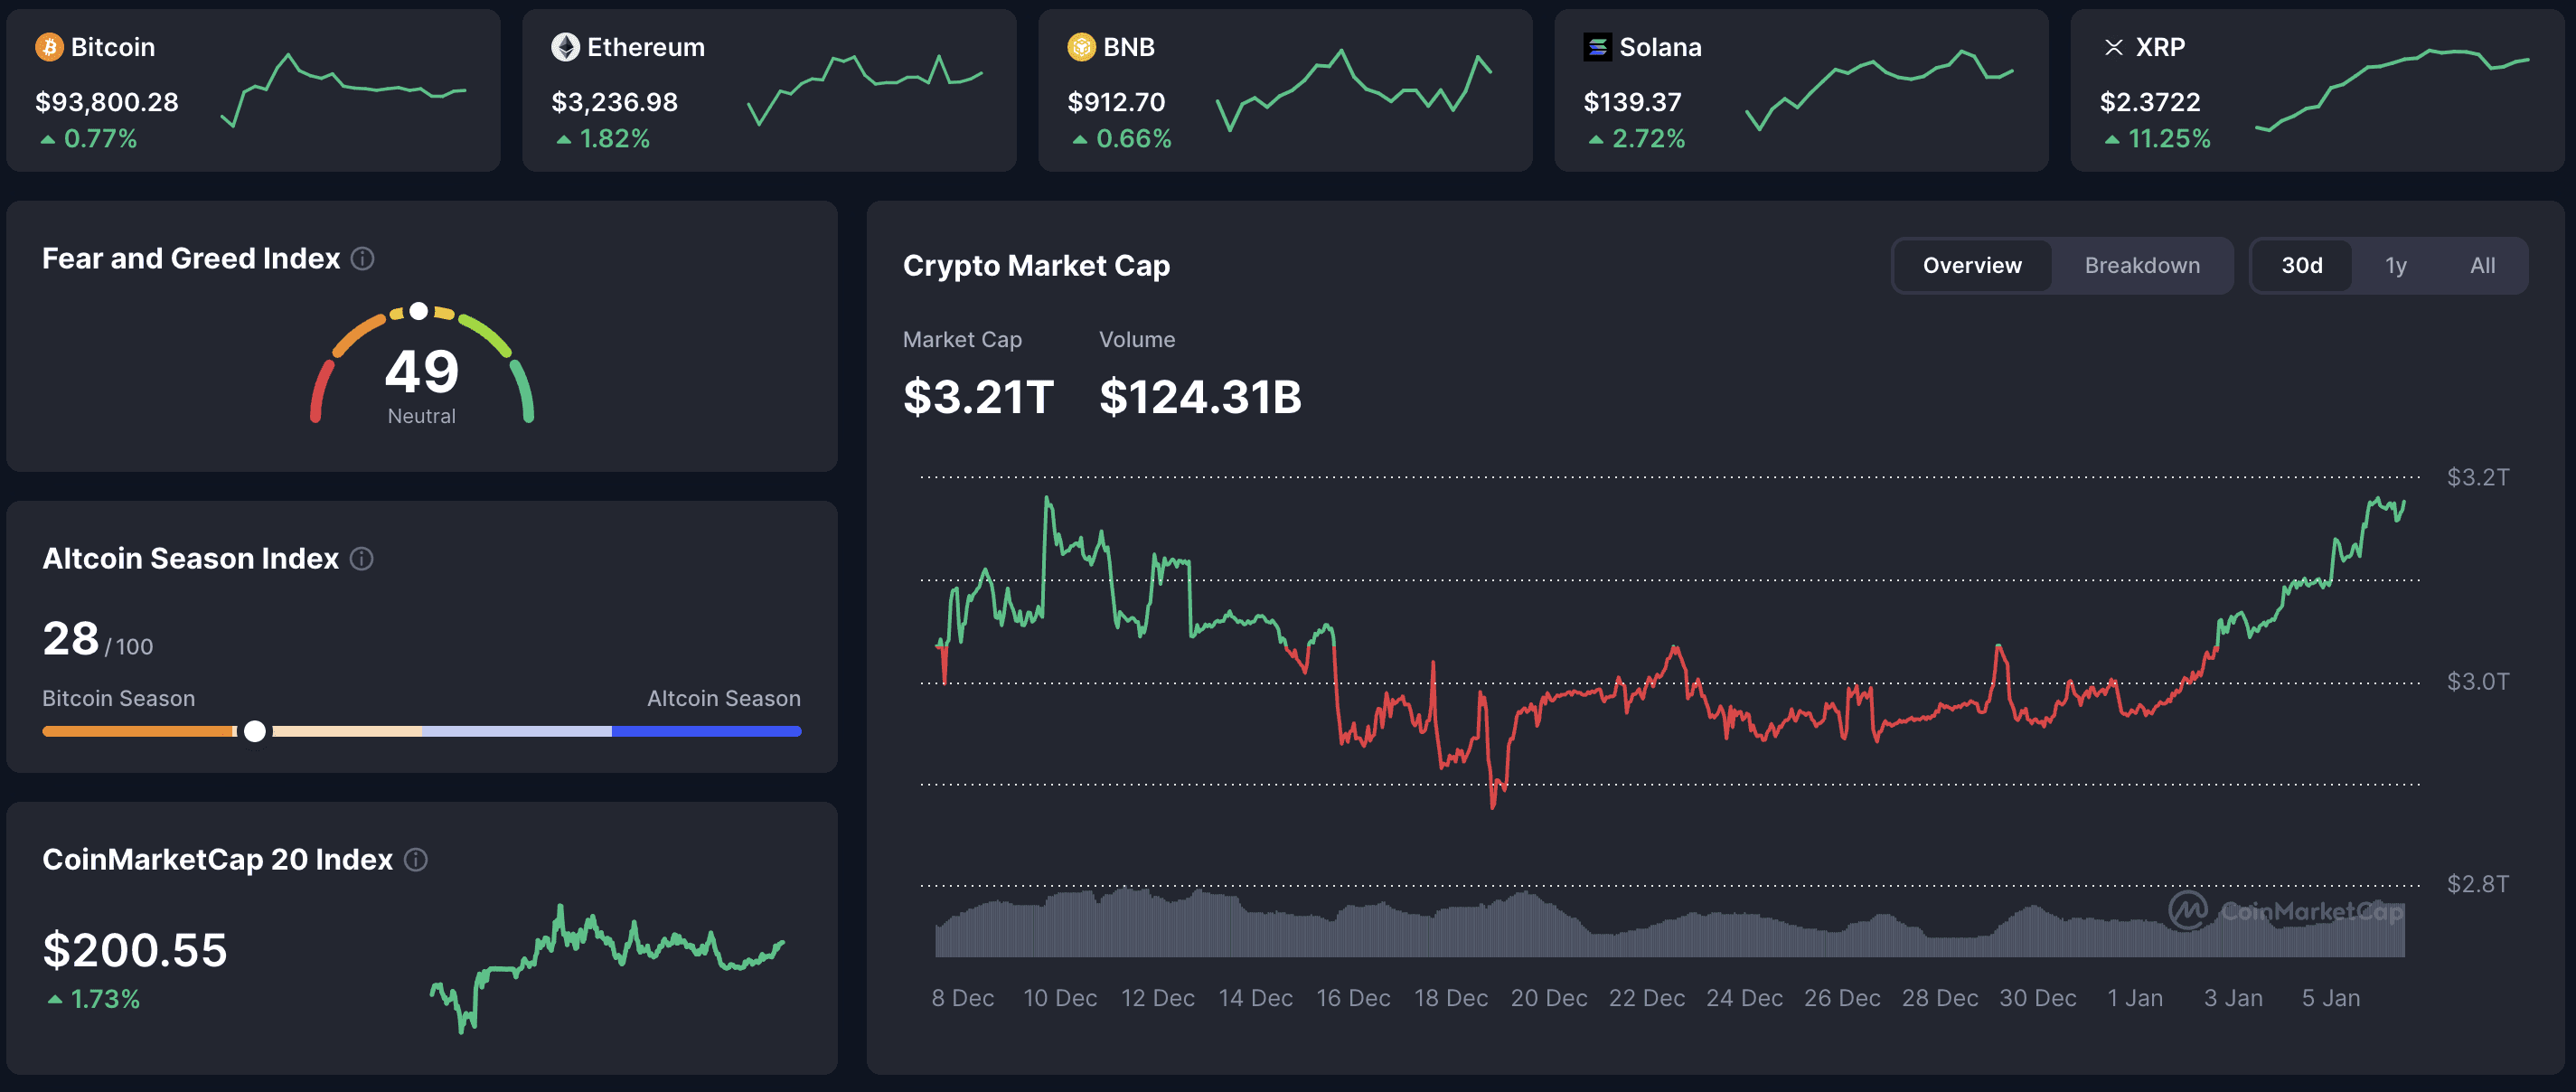2576x1092 pixels.
Task: Switch to the Breakdown tab
Action: point(2142,265)
